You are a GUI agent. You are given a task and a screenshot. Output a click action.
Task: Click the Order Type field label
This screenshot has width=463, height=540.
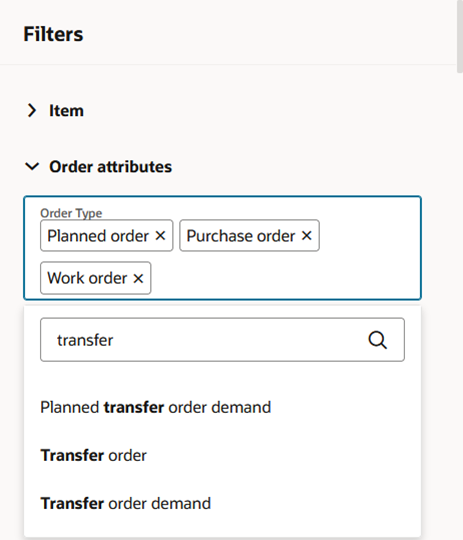pyautogui.click(x=71, y=213)
